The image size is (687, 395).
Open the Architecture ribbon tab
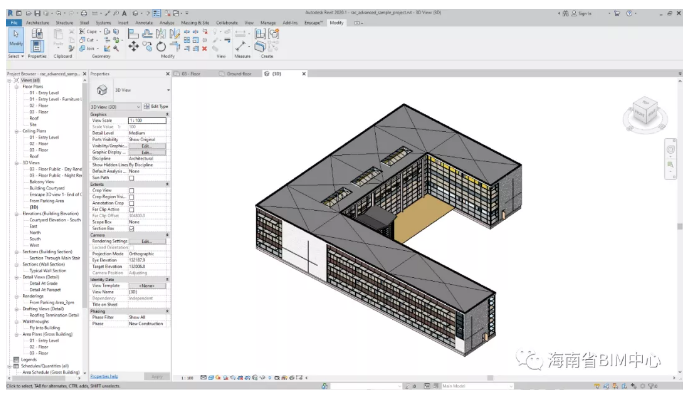pyautogui.click(x=38, y=23)
